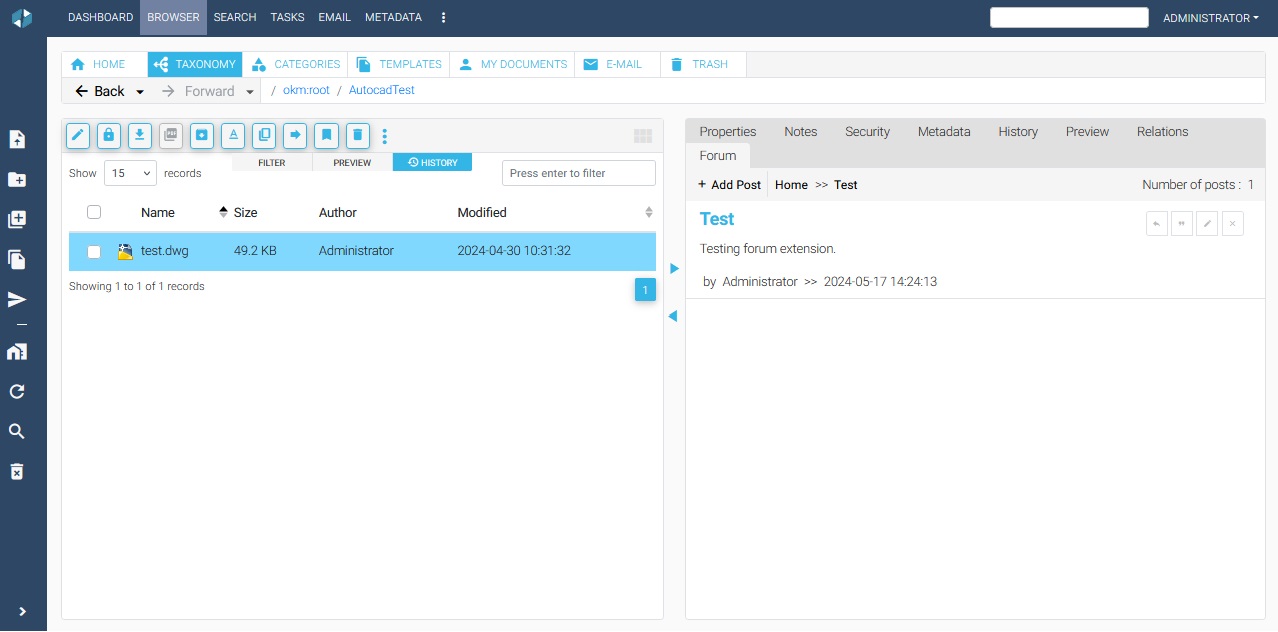Click the HISTORY toggle button above table

[x=432, y=162]
